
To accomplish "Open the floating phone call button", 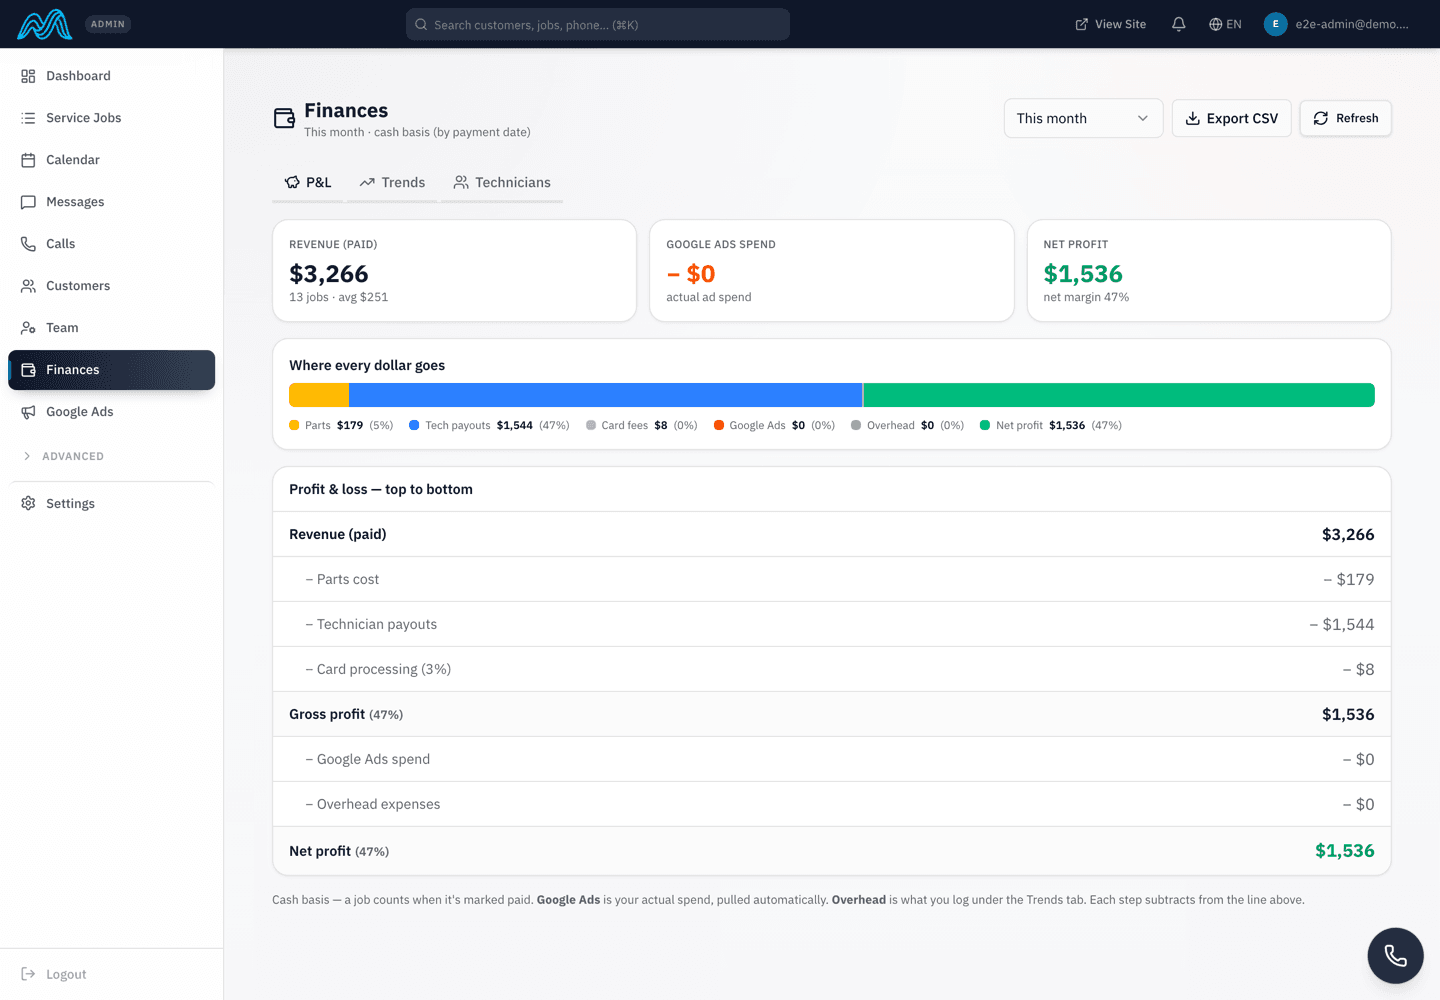I will tap(1395, 956).
